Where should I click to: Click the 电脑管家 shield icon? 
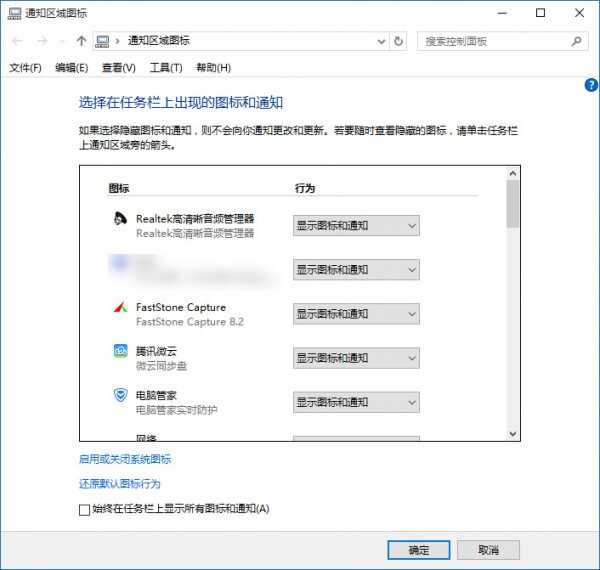coord(119,396)
